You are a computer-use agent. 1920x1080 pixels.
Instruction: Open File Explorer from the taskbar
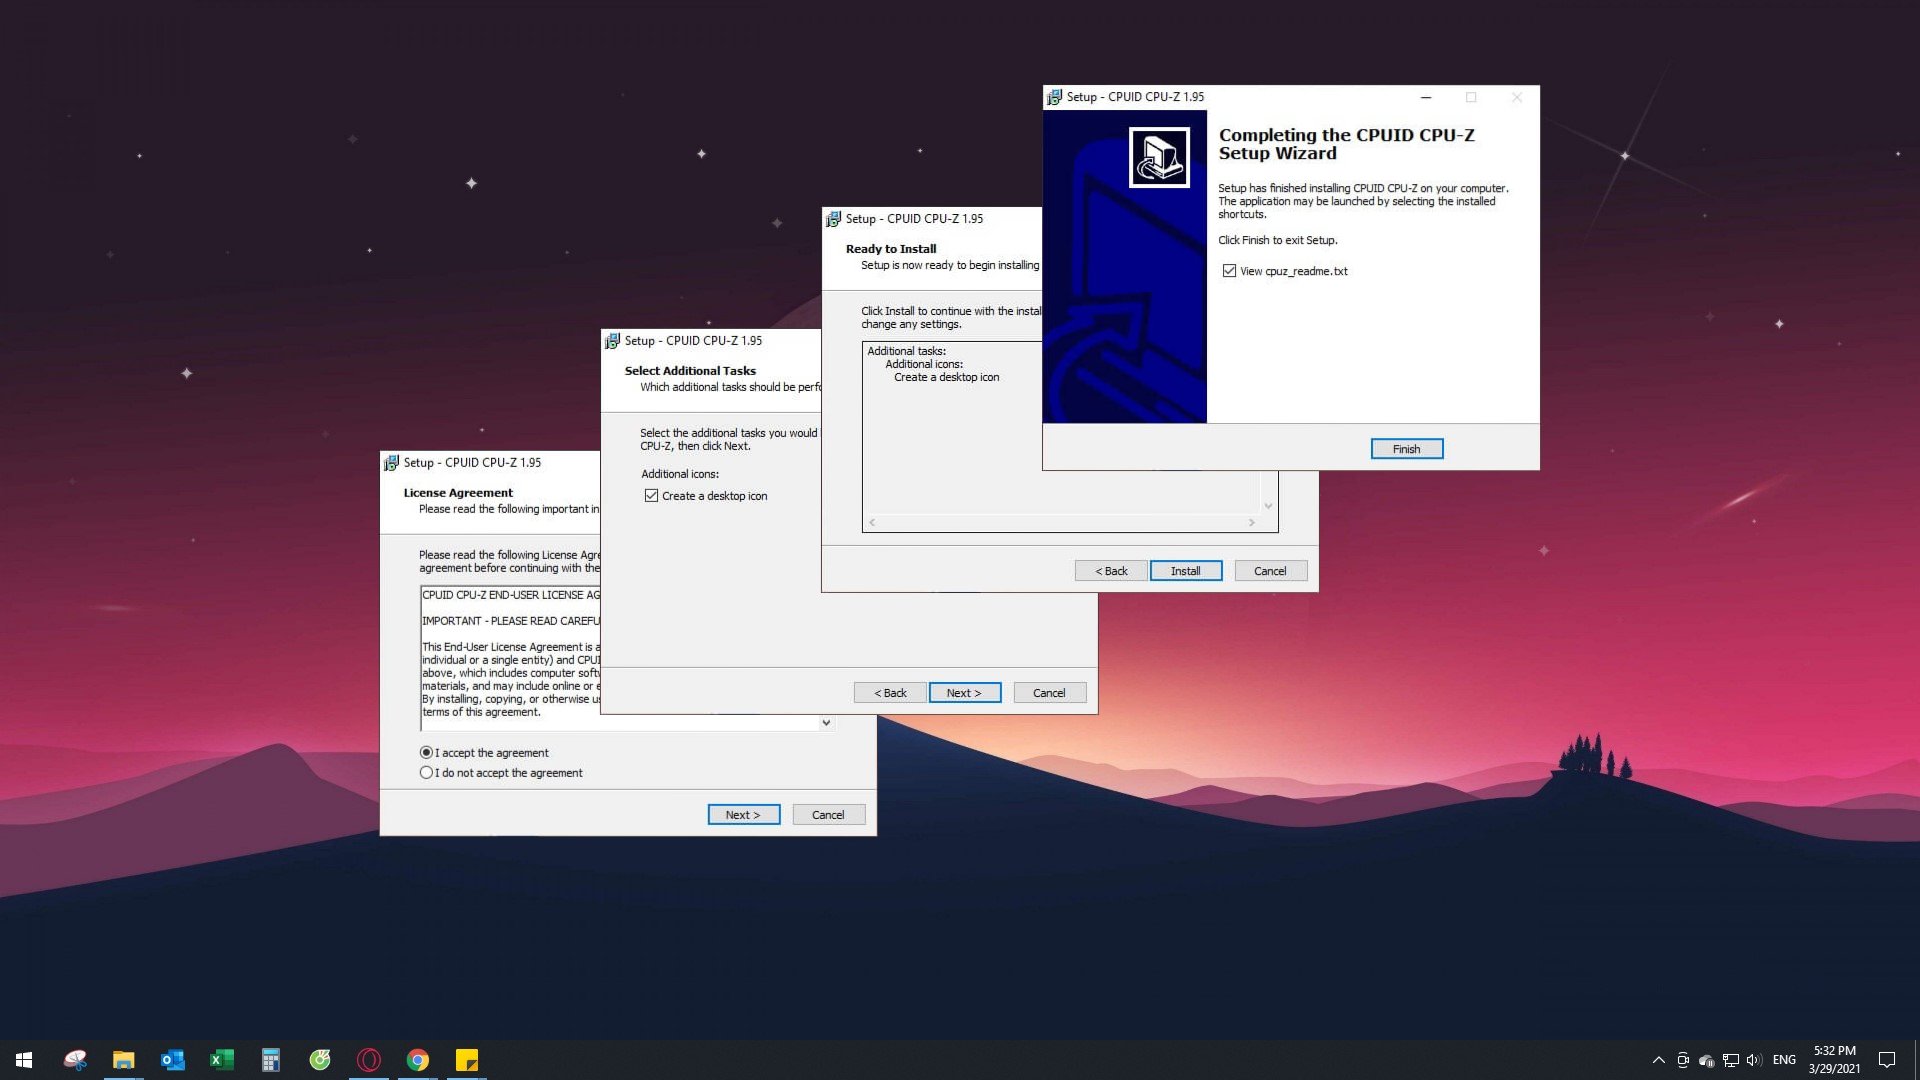tap(123, 1060)
